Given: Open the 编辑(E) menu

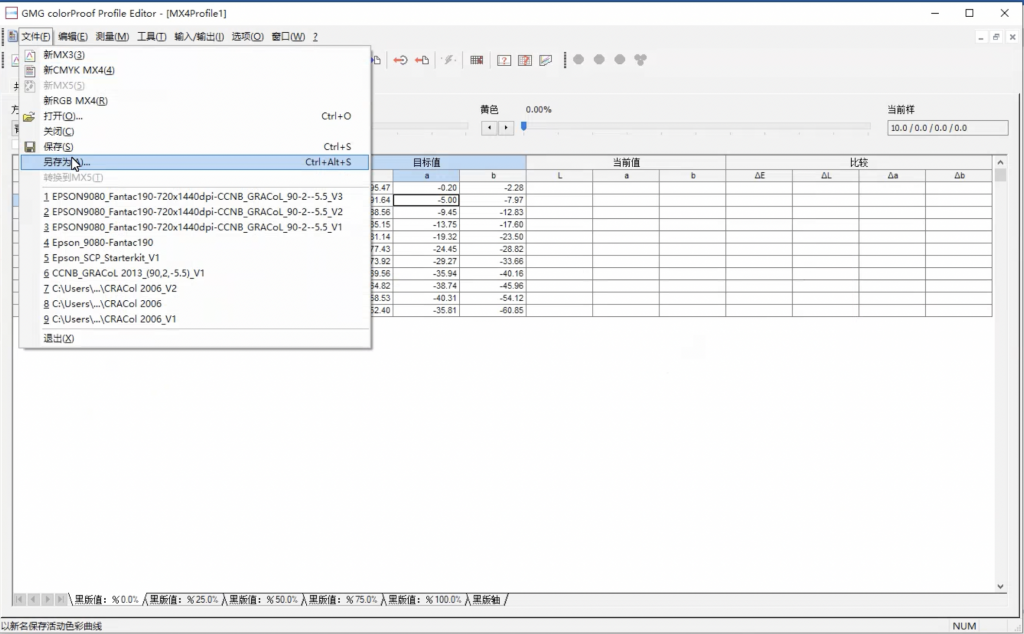Looking at the screenshot, I should [x=72, y=37].
